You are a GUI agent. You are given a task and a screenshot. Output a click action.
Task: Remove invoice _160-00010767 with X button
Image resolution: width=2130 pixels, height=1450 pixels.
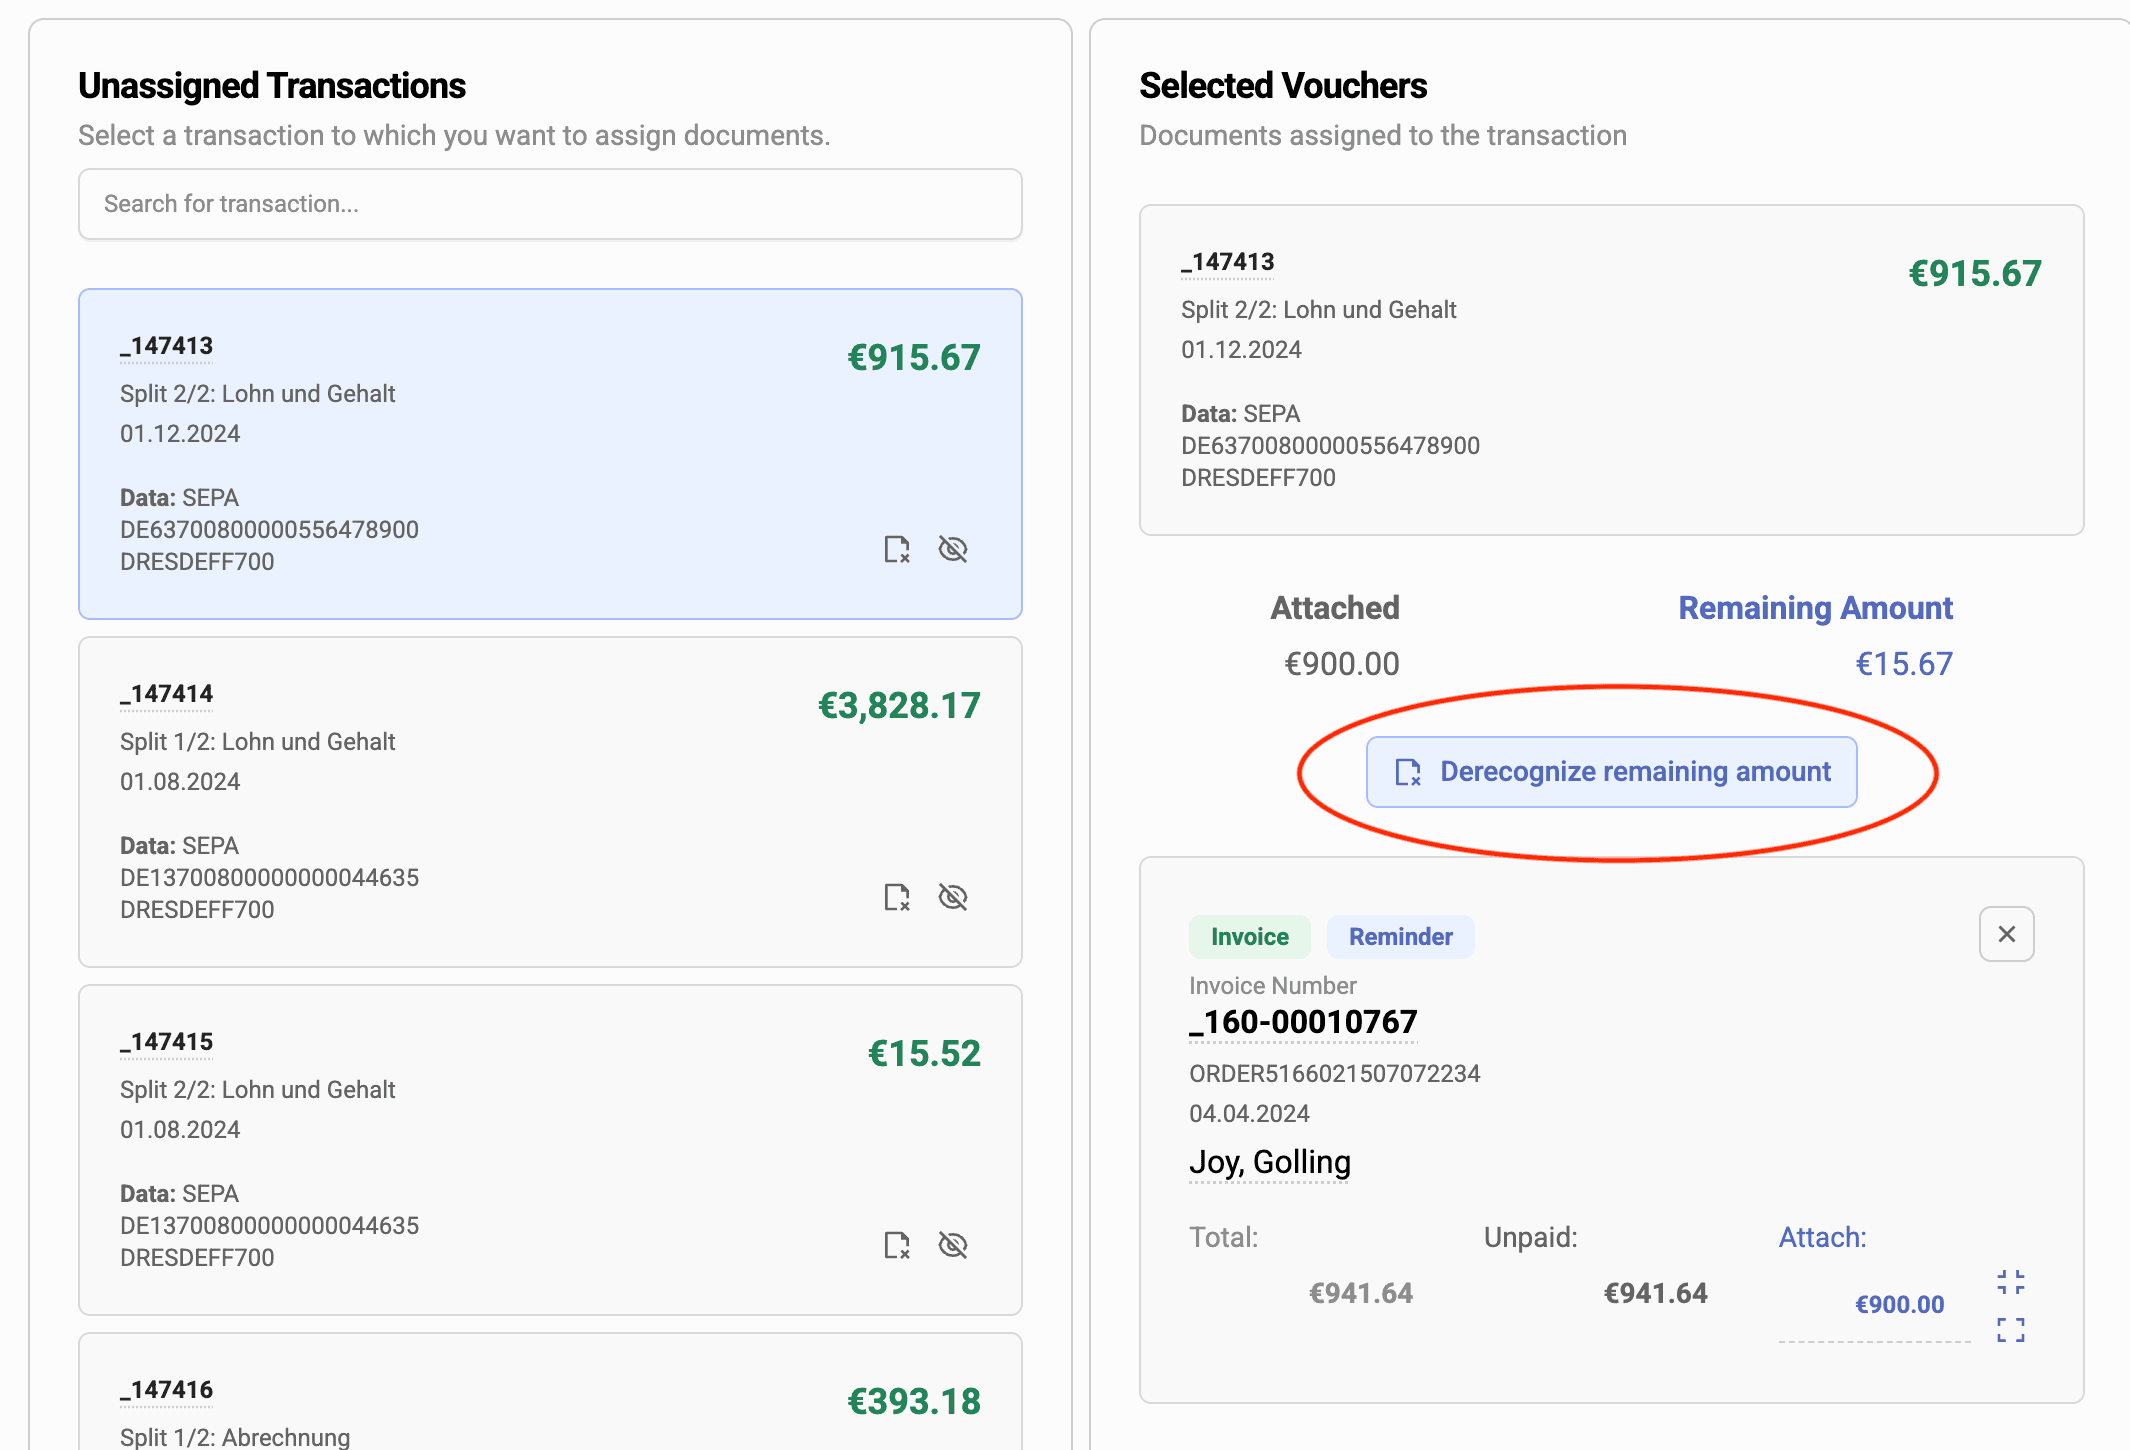click(2006, 934)
